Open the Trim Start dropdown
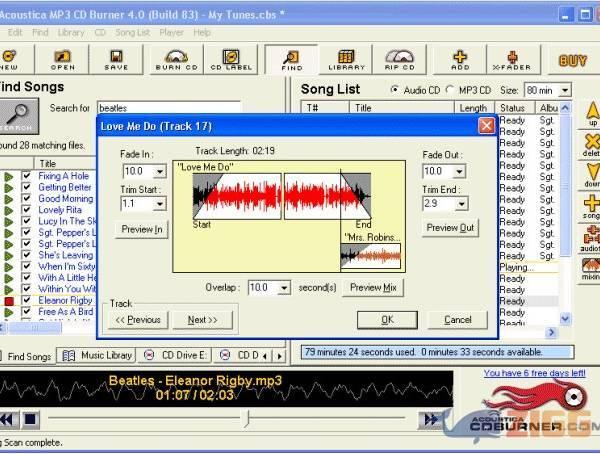Image resolution: width=600 pixels, height=454 pixels. point(160,204)
